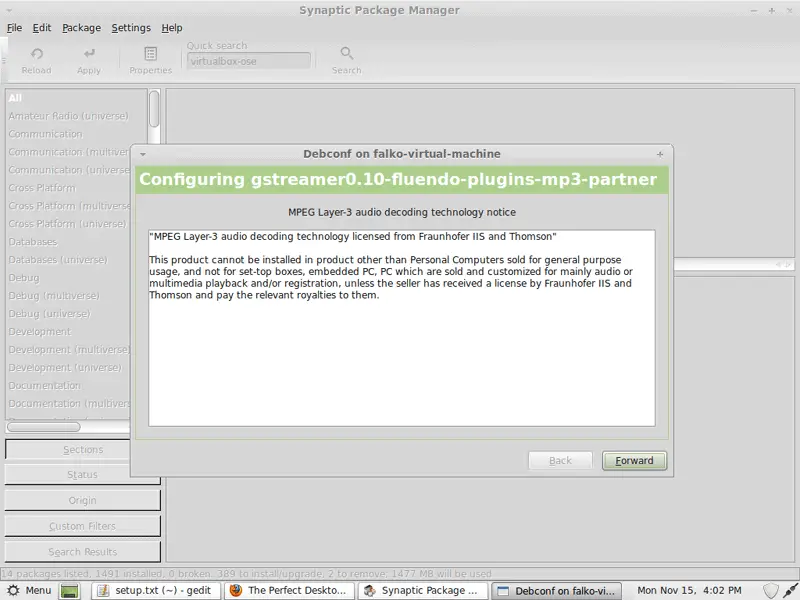
Task: Open the Package menu
Action: (82, 28)
